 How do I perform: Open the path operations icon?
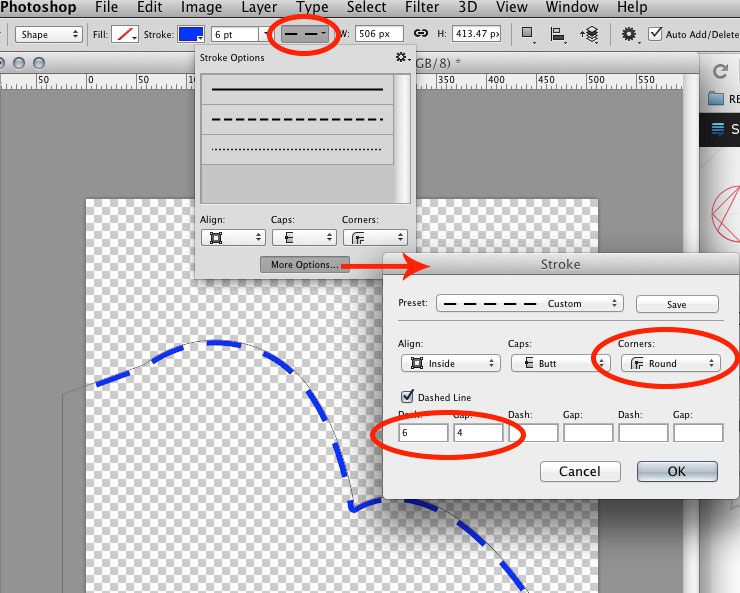(528, 34)
